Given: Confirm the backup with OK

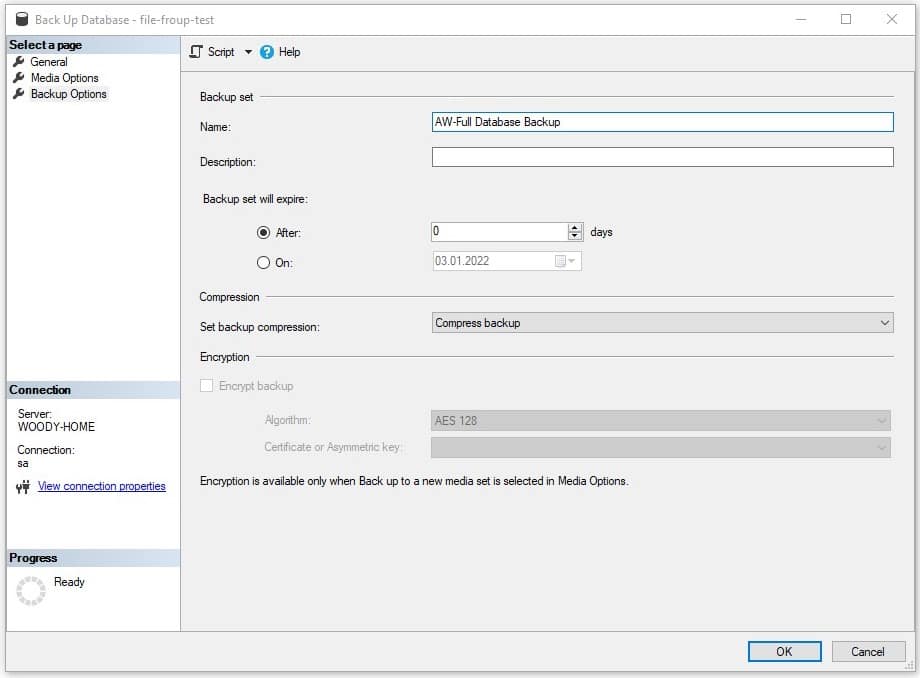Looking at the screenshot, I should pos(784,651).
